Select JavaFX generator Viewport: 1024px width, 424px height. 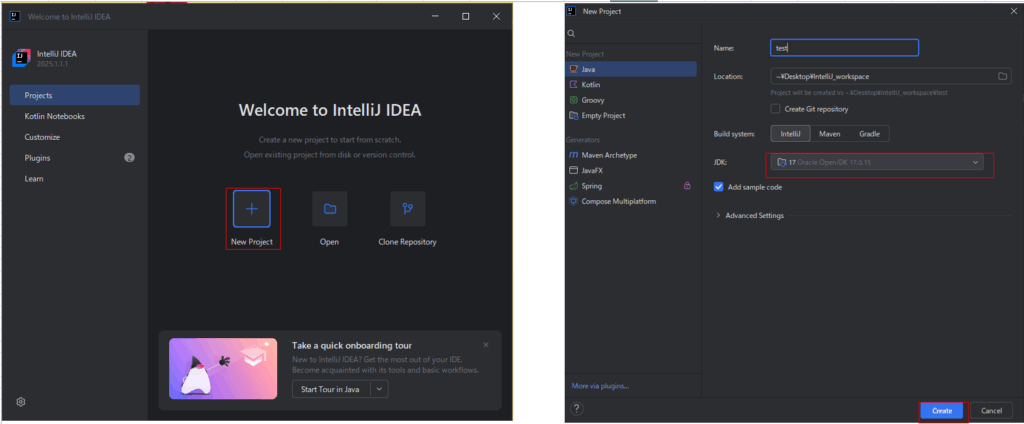click(x=632, y=170)
